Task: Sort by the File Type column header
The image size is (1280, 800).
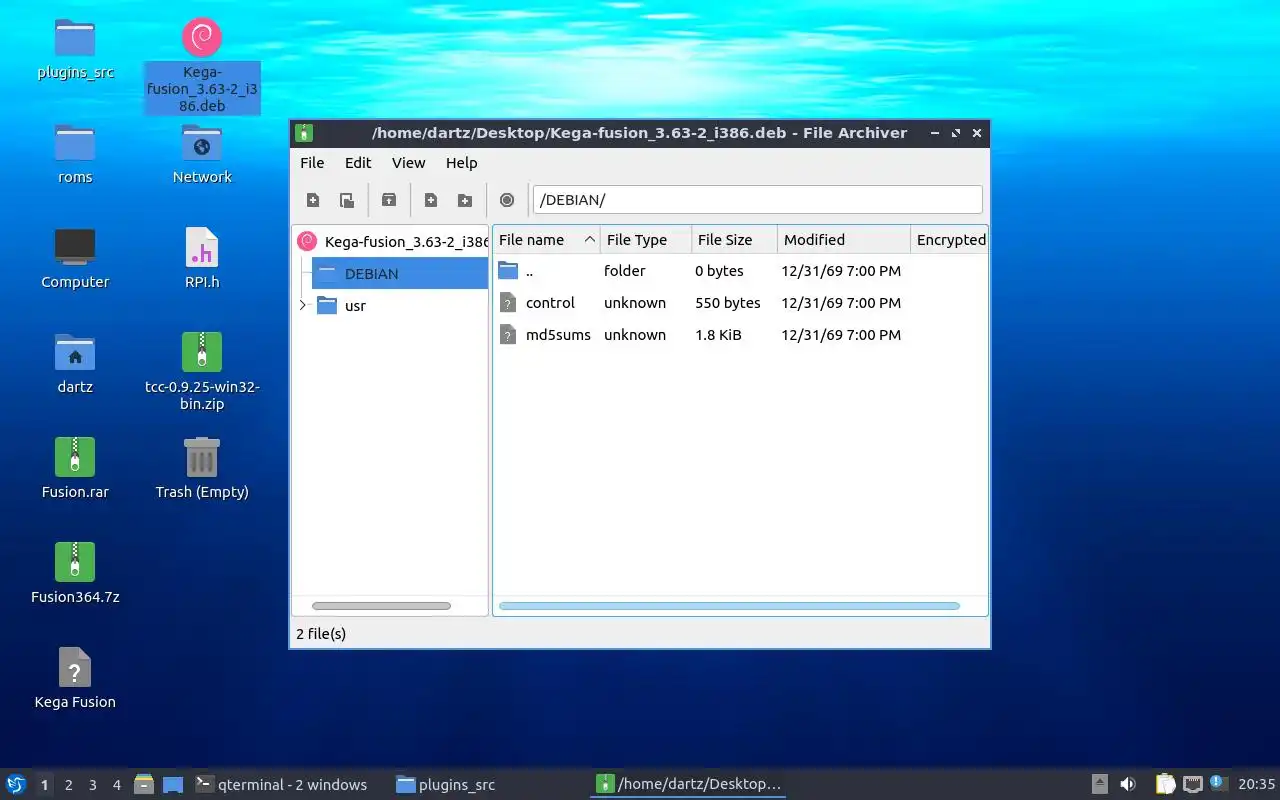Action: 646,240
